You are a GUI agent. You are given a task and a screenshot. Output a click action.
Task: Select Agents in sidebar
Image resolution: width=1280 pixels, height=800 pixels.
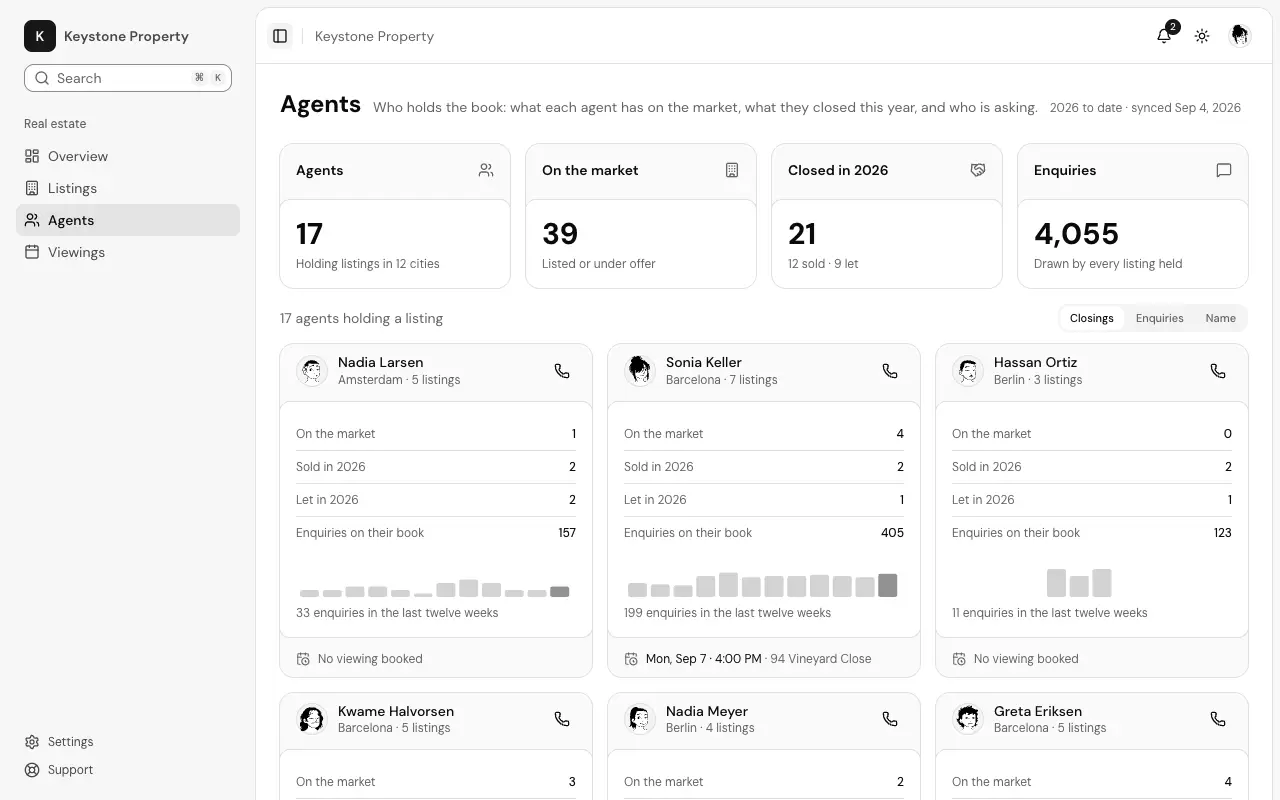(128, 220)
